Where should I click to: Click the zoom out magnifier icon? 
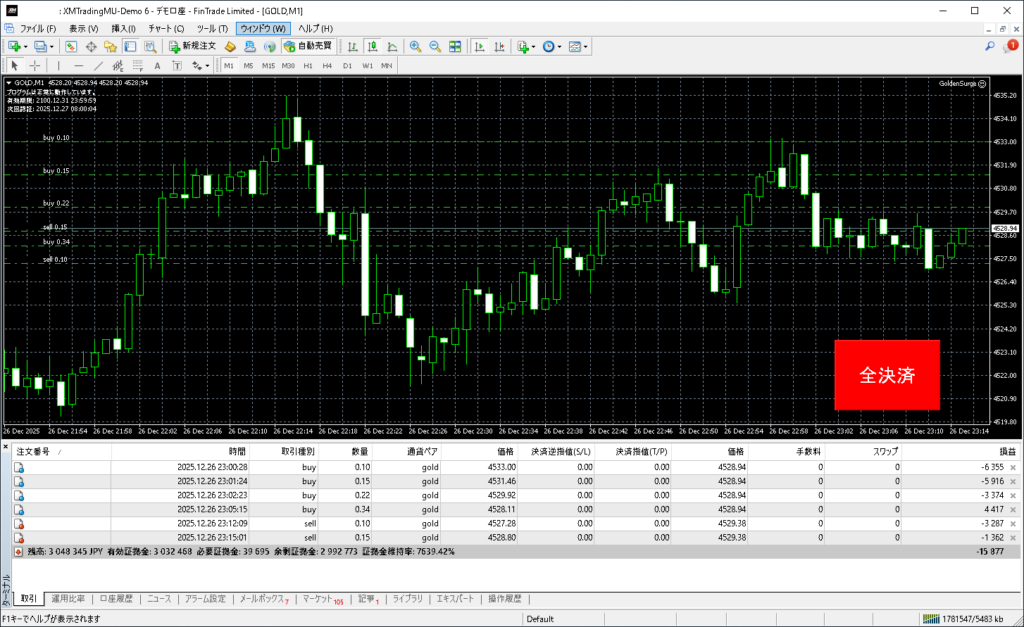point(435,46)
